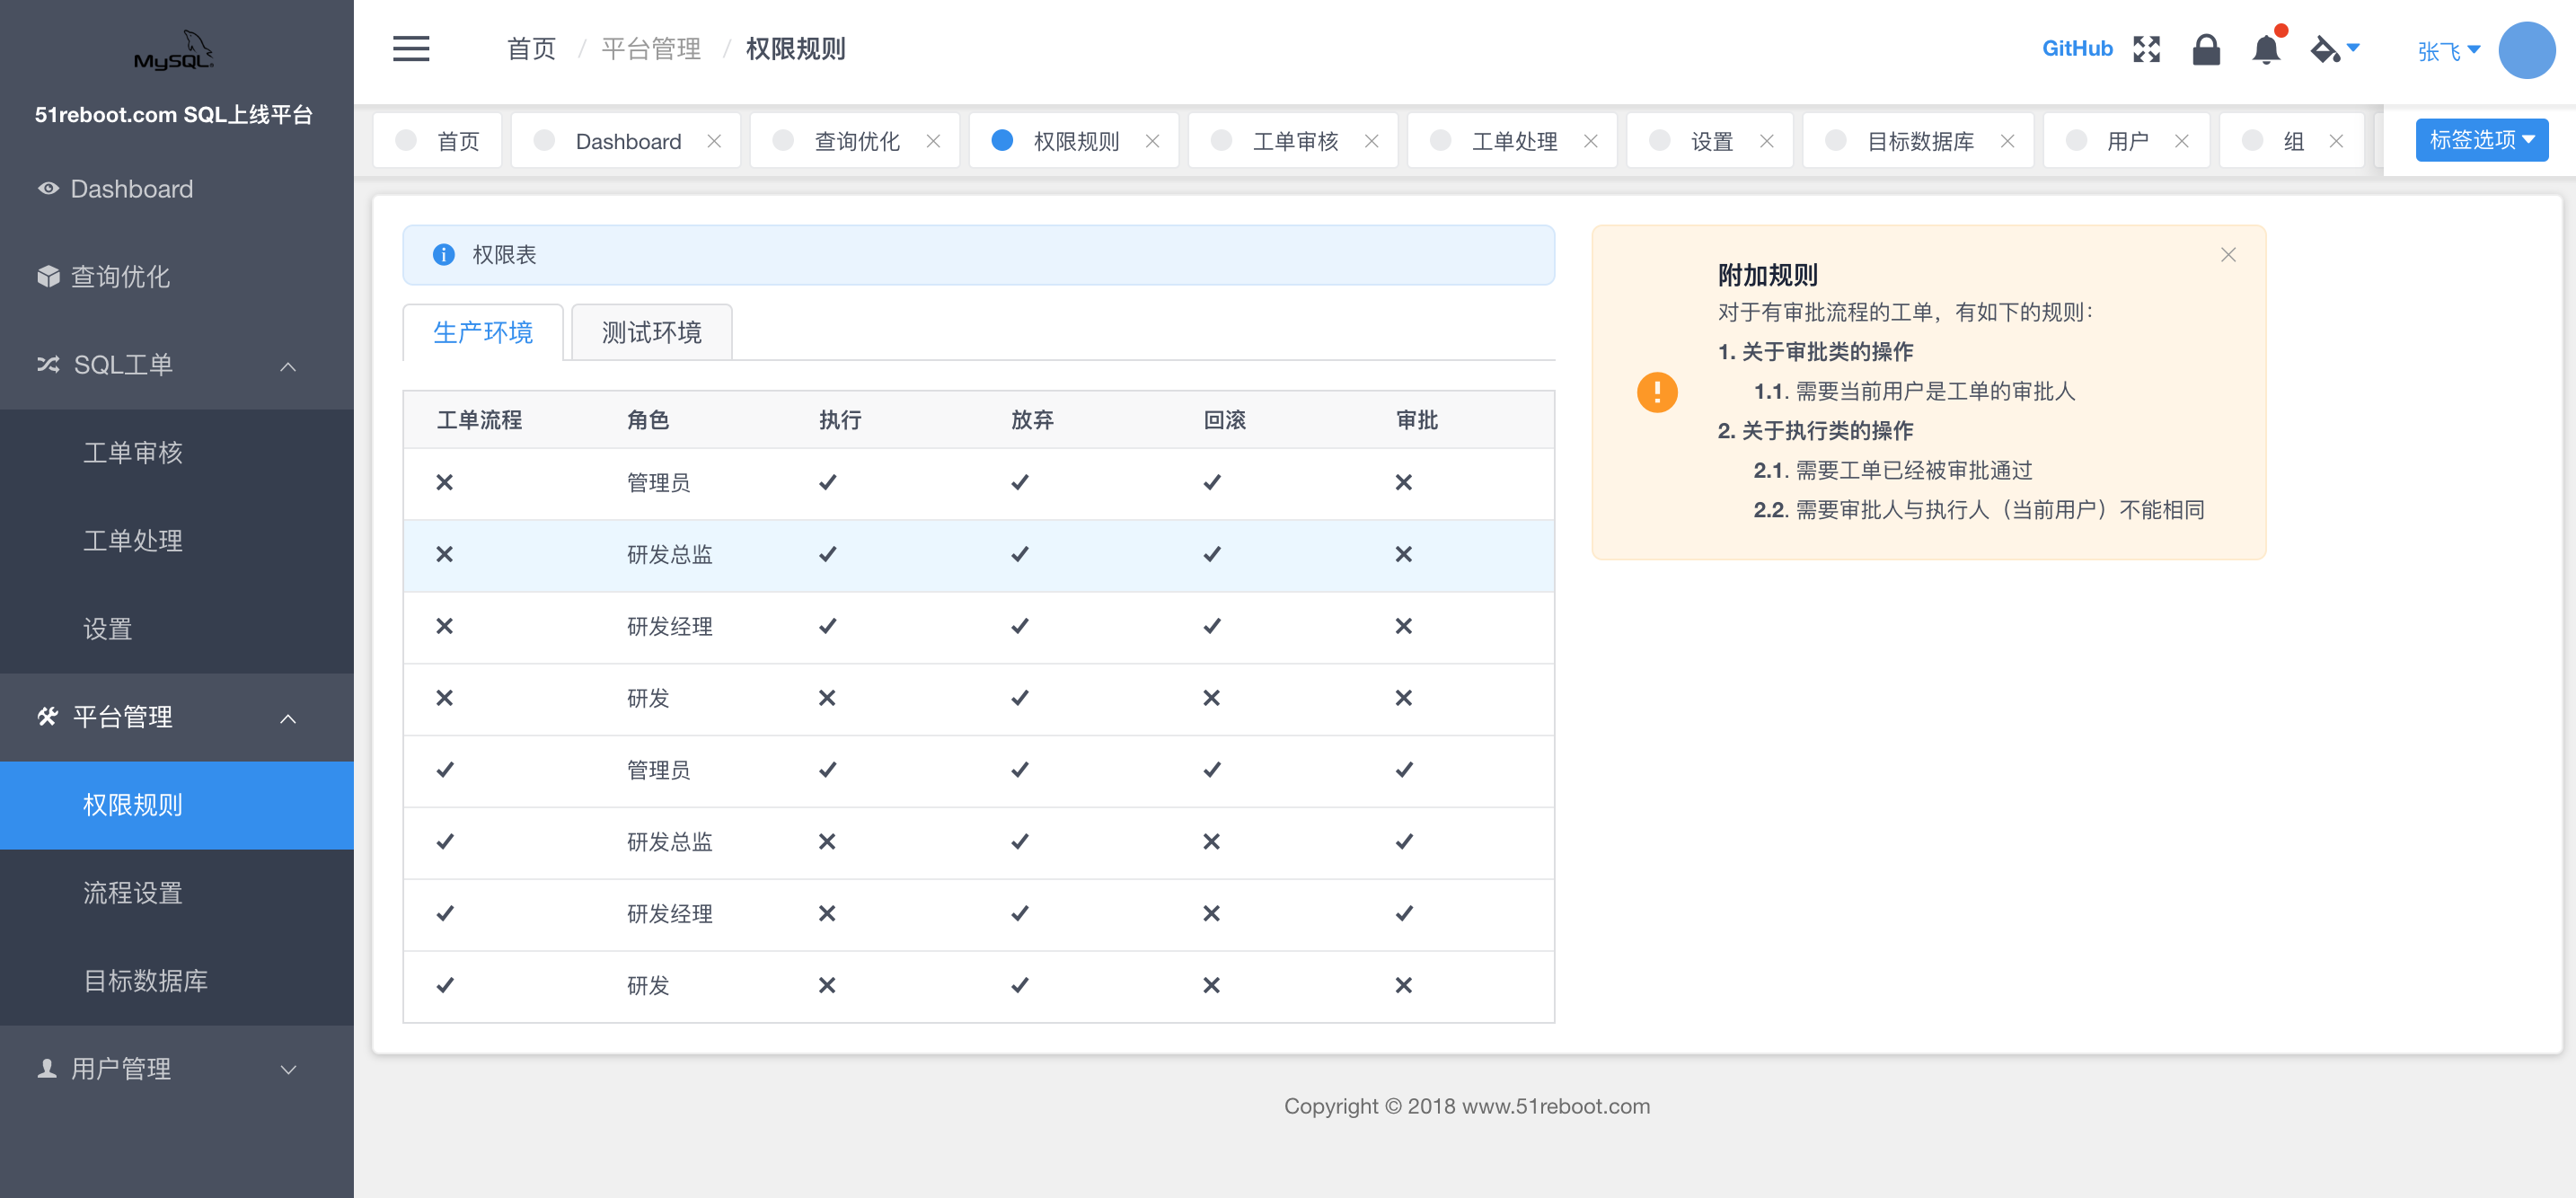Expand the 用户管理 sidebar submenu
Image resolution: width=2576 pixels, height=1198 pixels.
[288, 1070]
